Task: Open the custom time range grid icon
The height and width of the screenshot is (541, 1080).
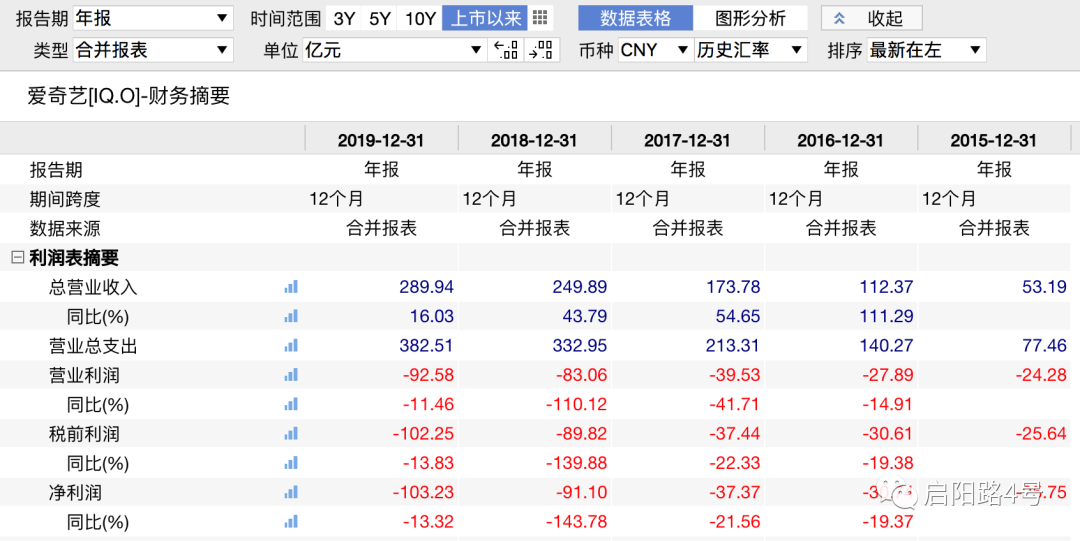Action: coord(540,18)
